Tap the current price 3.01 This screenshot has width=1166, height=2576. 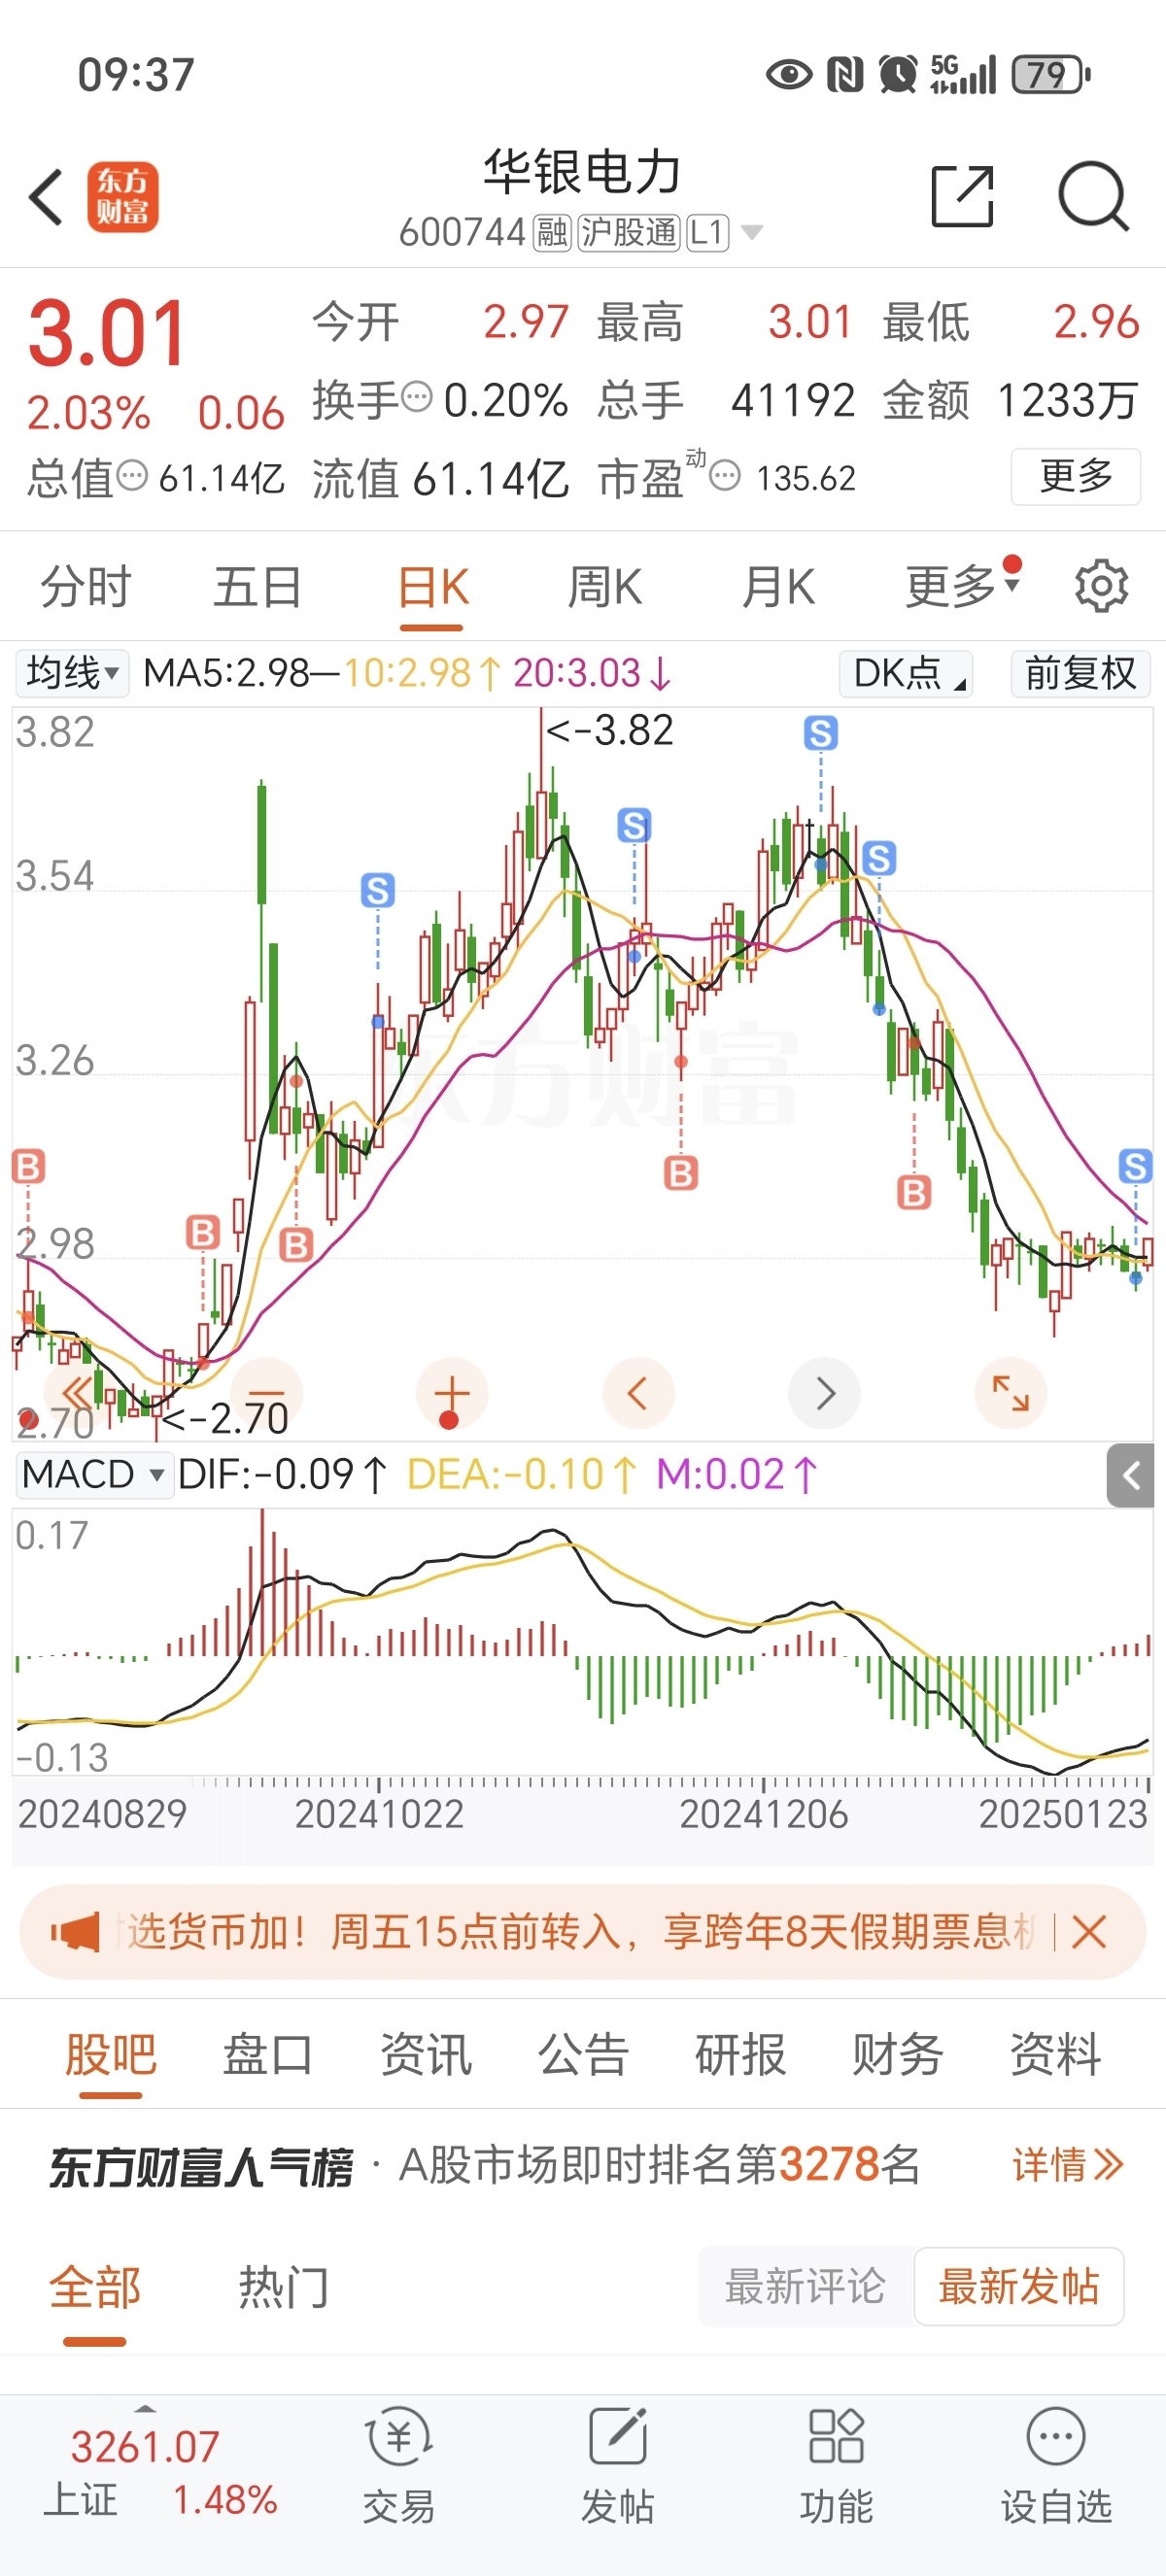(108, 333)
